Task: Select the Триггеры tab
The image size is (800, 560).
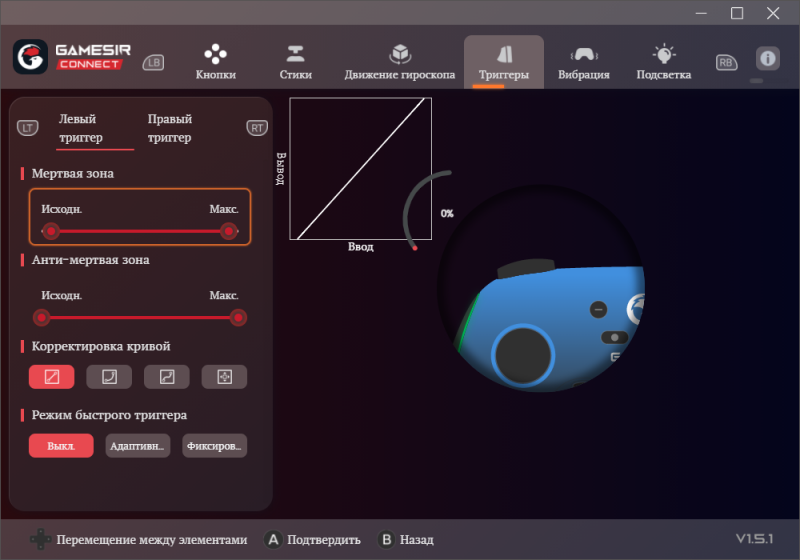Action: [x=504, y=62]
